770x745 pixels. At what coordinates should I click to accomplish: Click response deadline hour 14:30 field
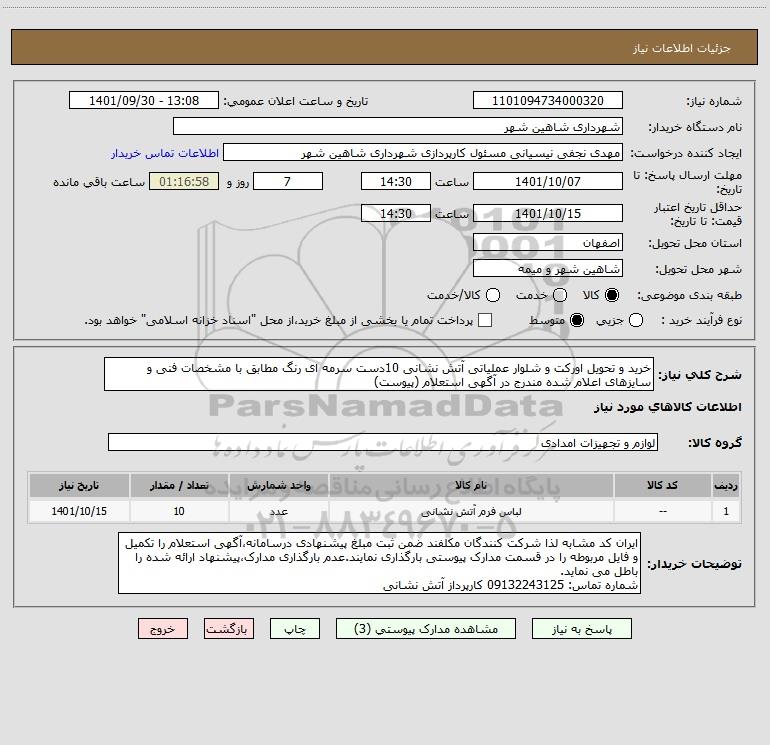click(x=396, y=181)
